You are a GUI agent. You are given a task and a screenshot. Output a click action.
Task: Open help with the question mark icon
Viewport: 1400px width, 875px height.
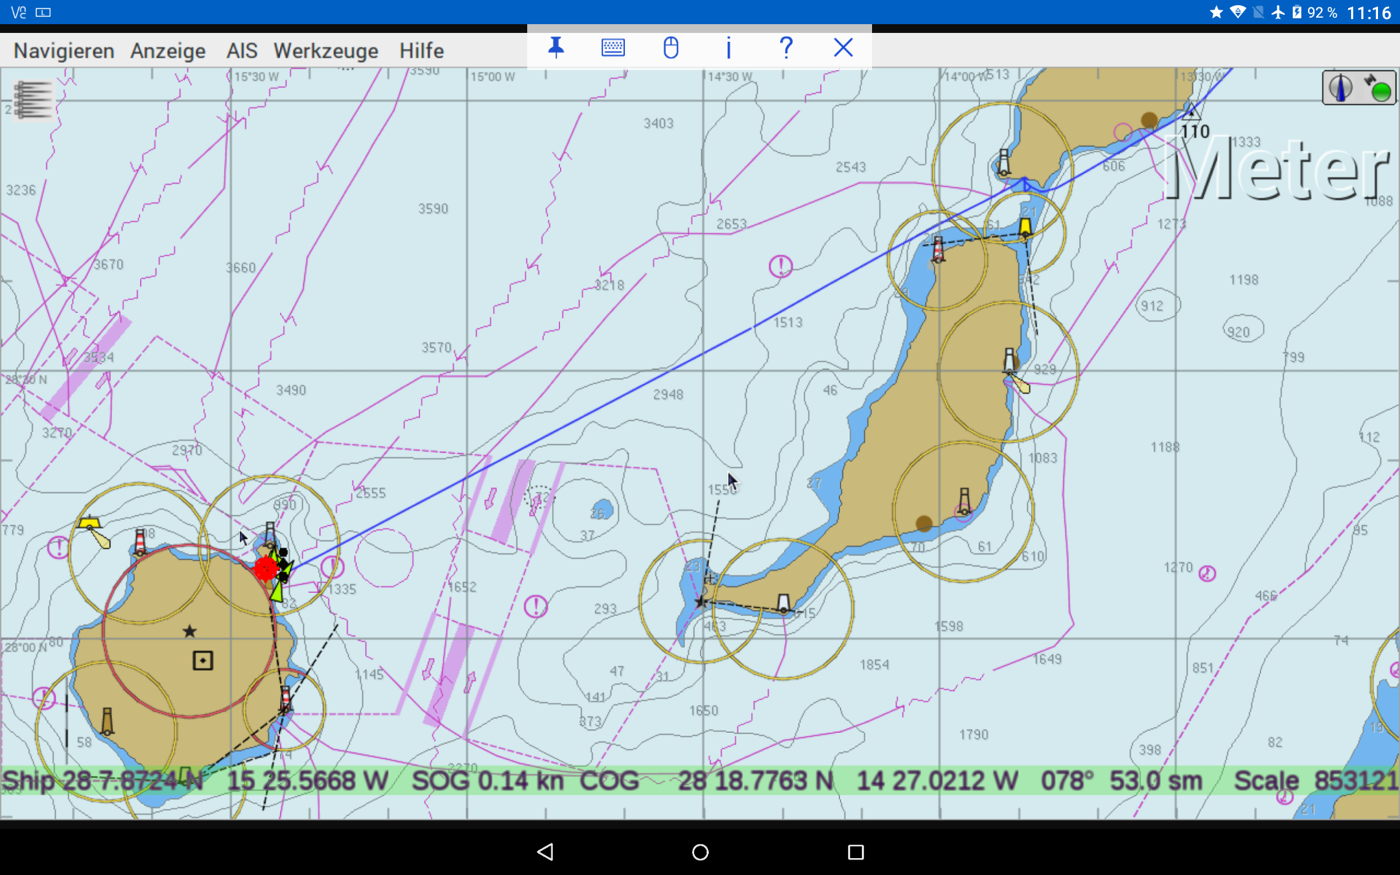786,47
